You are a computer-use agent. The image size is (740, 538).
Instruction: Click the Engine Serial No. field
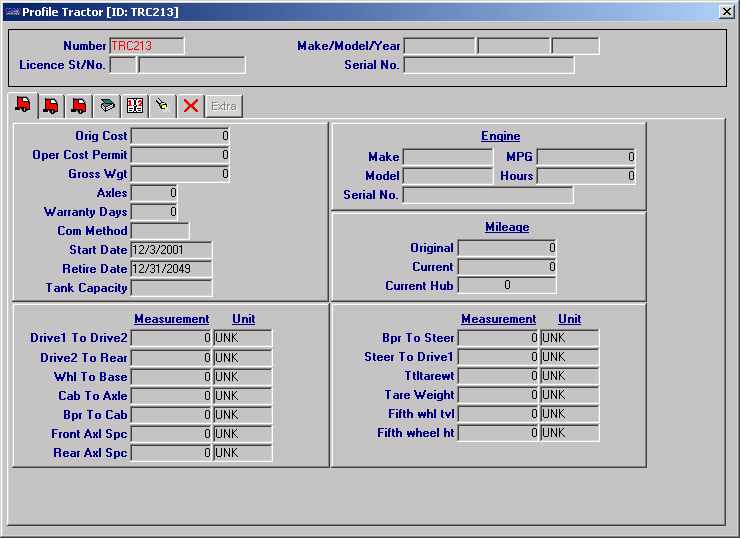coord(488,195)
